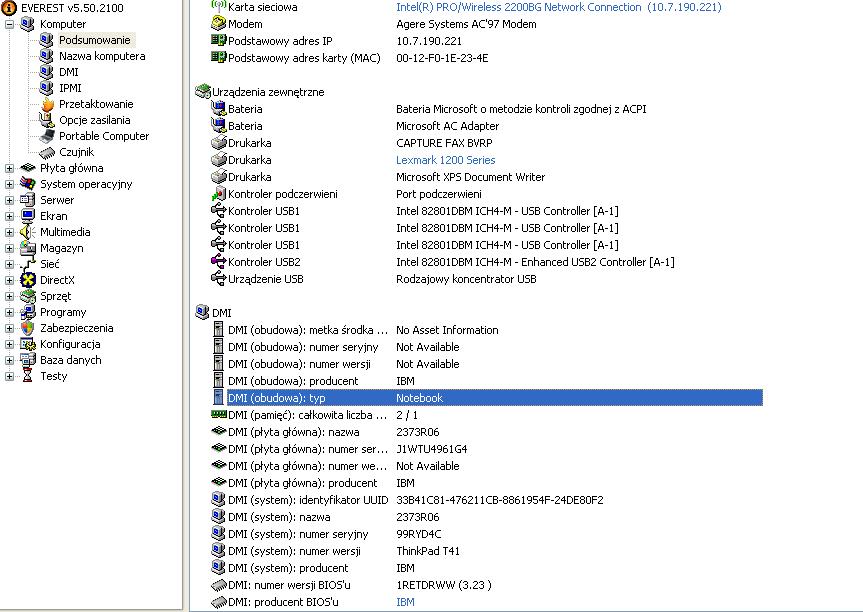Select the Kontroler USB2 row
The image size is (863, 612).
478,262
